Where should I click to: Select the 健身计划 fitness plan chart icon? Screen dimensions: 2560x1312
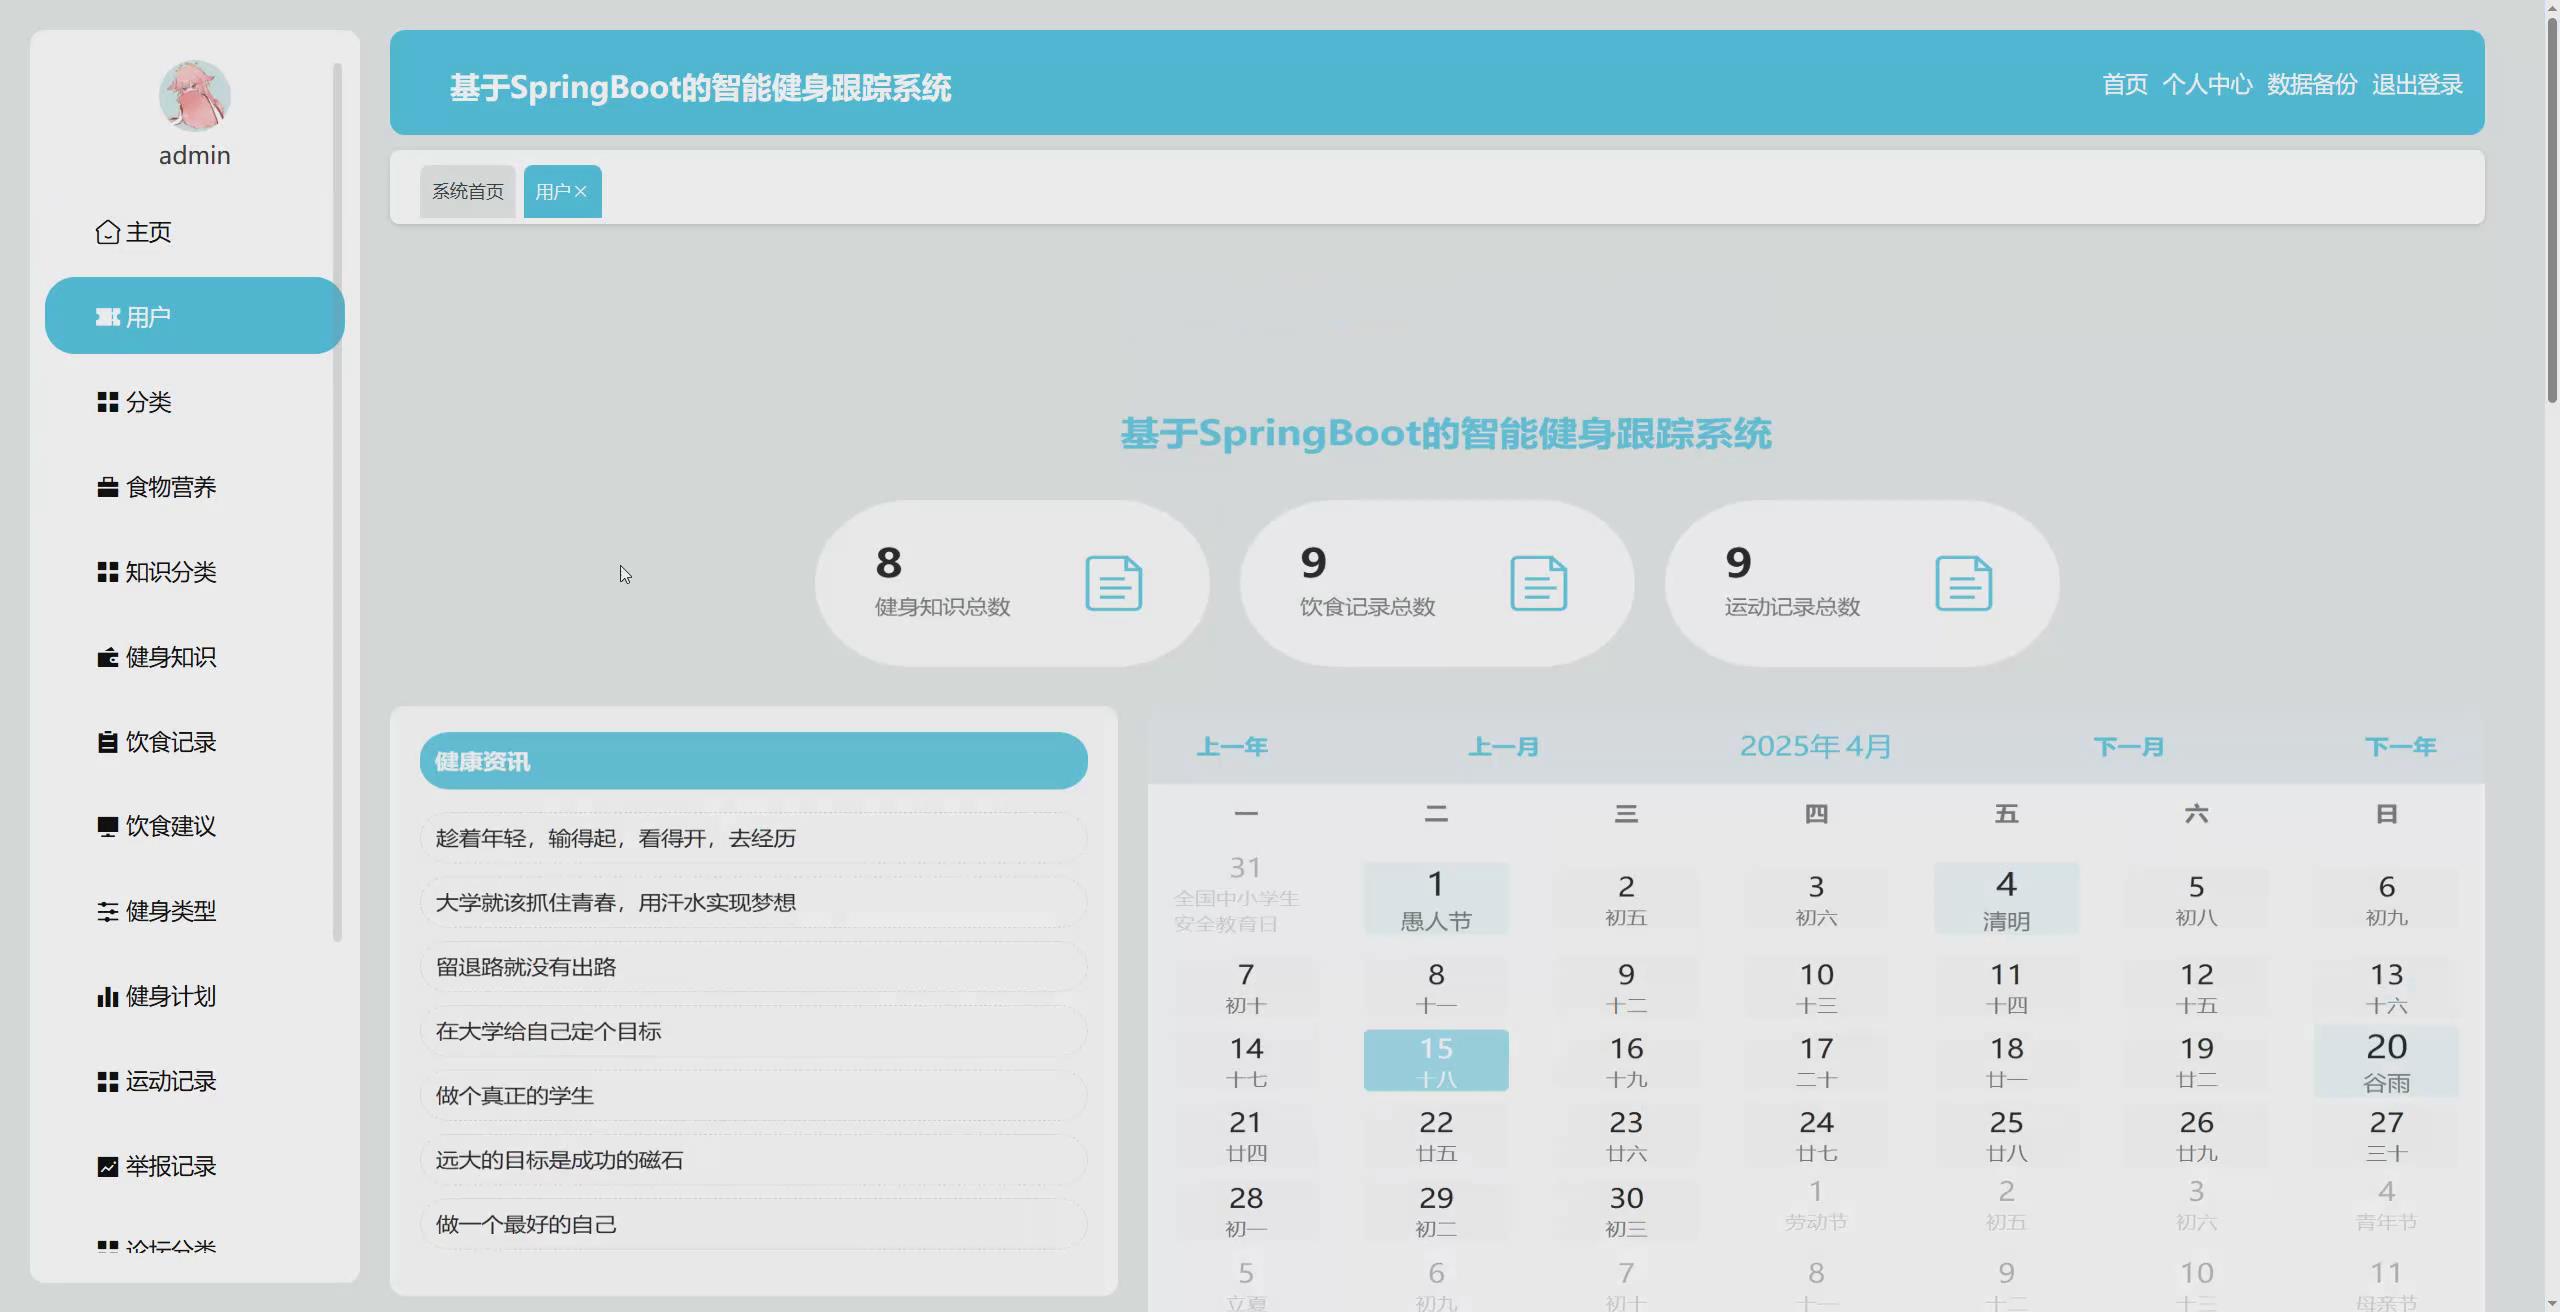(107, 995)
